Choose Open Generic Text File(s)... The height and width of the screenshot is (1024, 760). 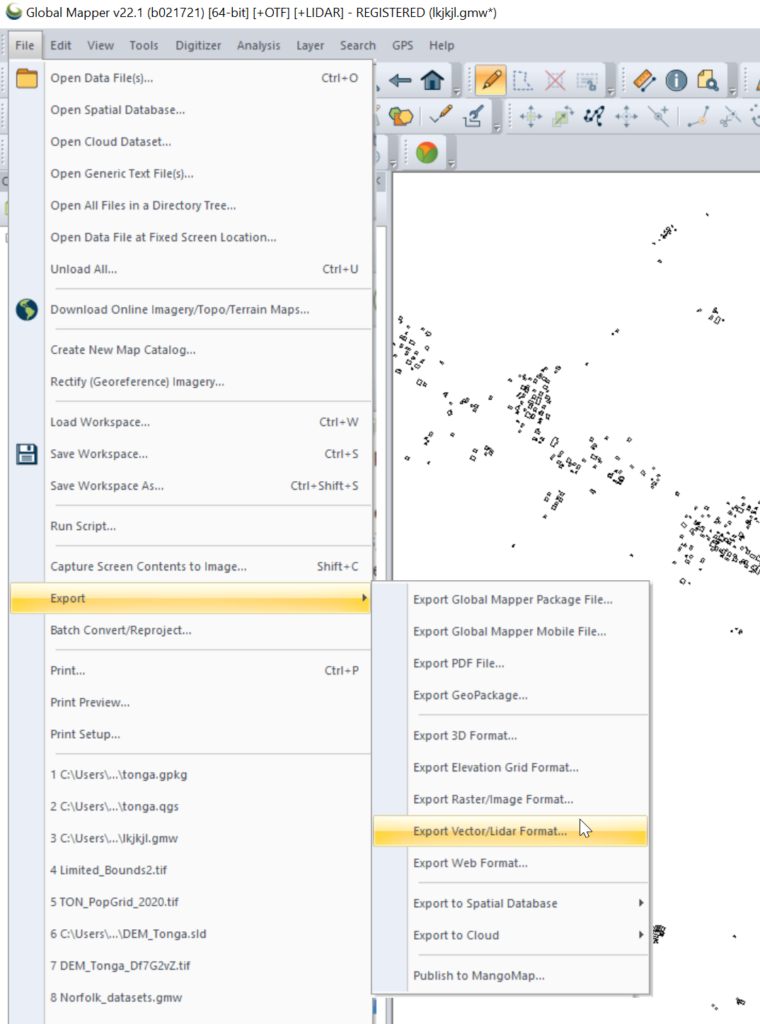click(x=191, y=174)
